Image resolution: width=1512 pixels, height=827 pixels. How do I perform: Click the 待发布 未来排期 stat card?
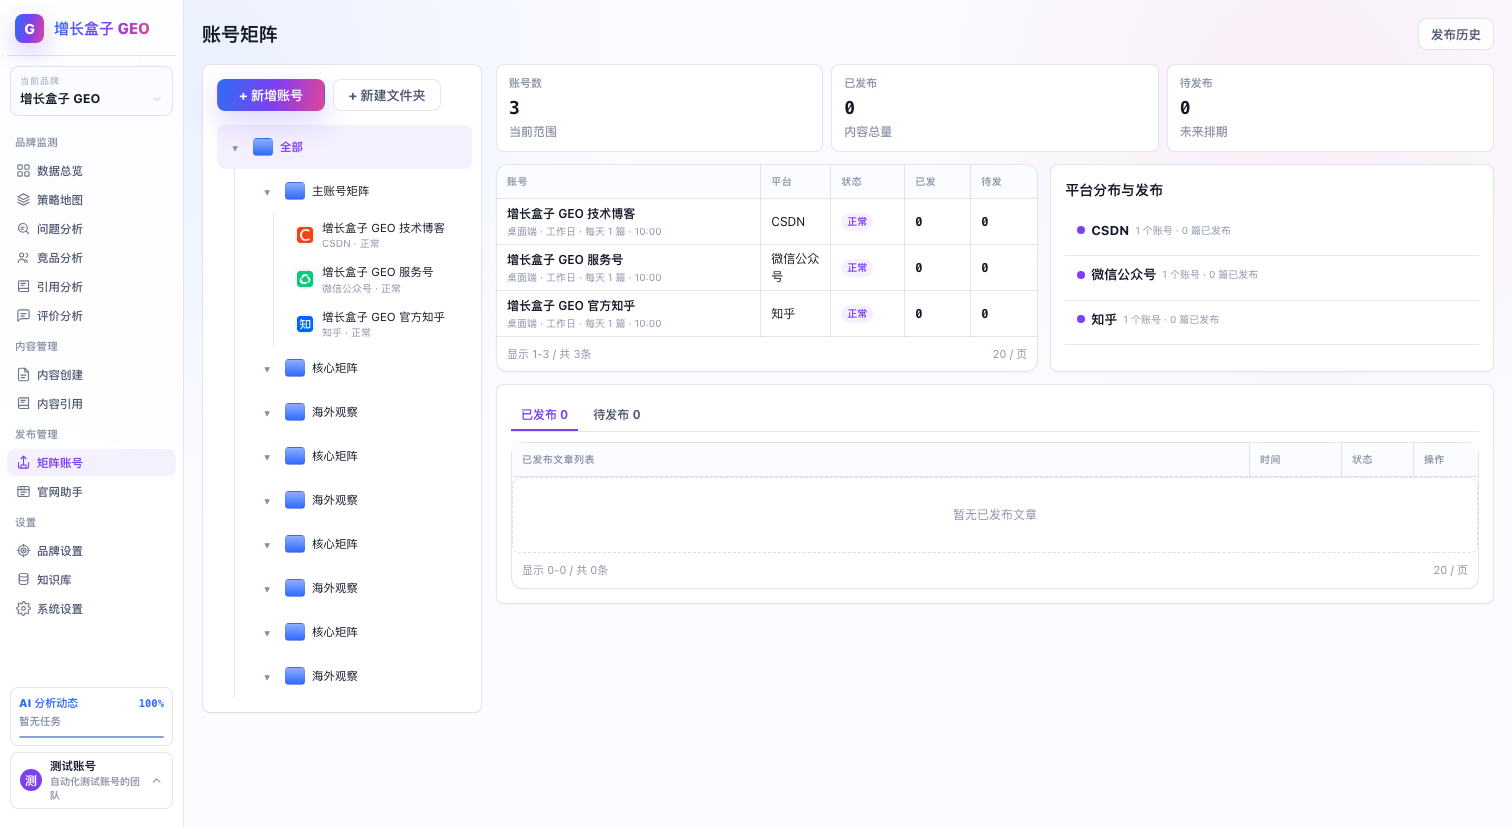click(1330, 108)
